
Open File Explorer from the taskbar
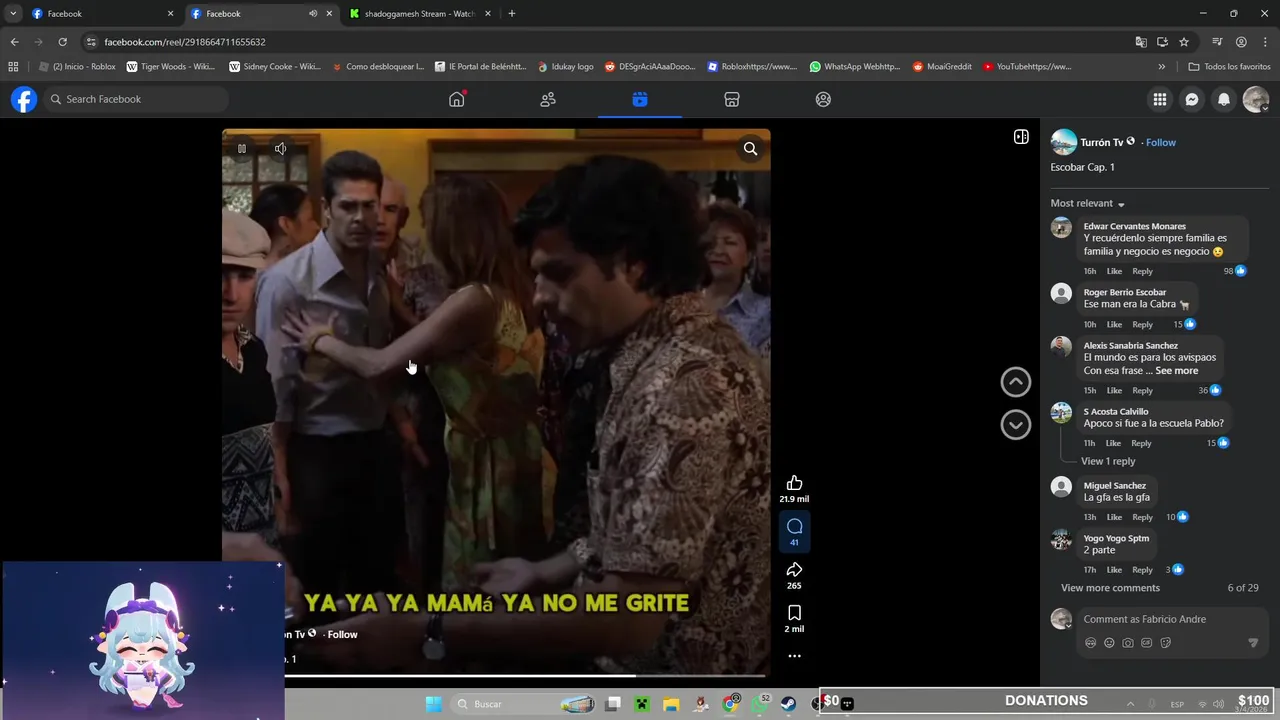pyautogui.click(x=671, y=704)
